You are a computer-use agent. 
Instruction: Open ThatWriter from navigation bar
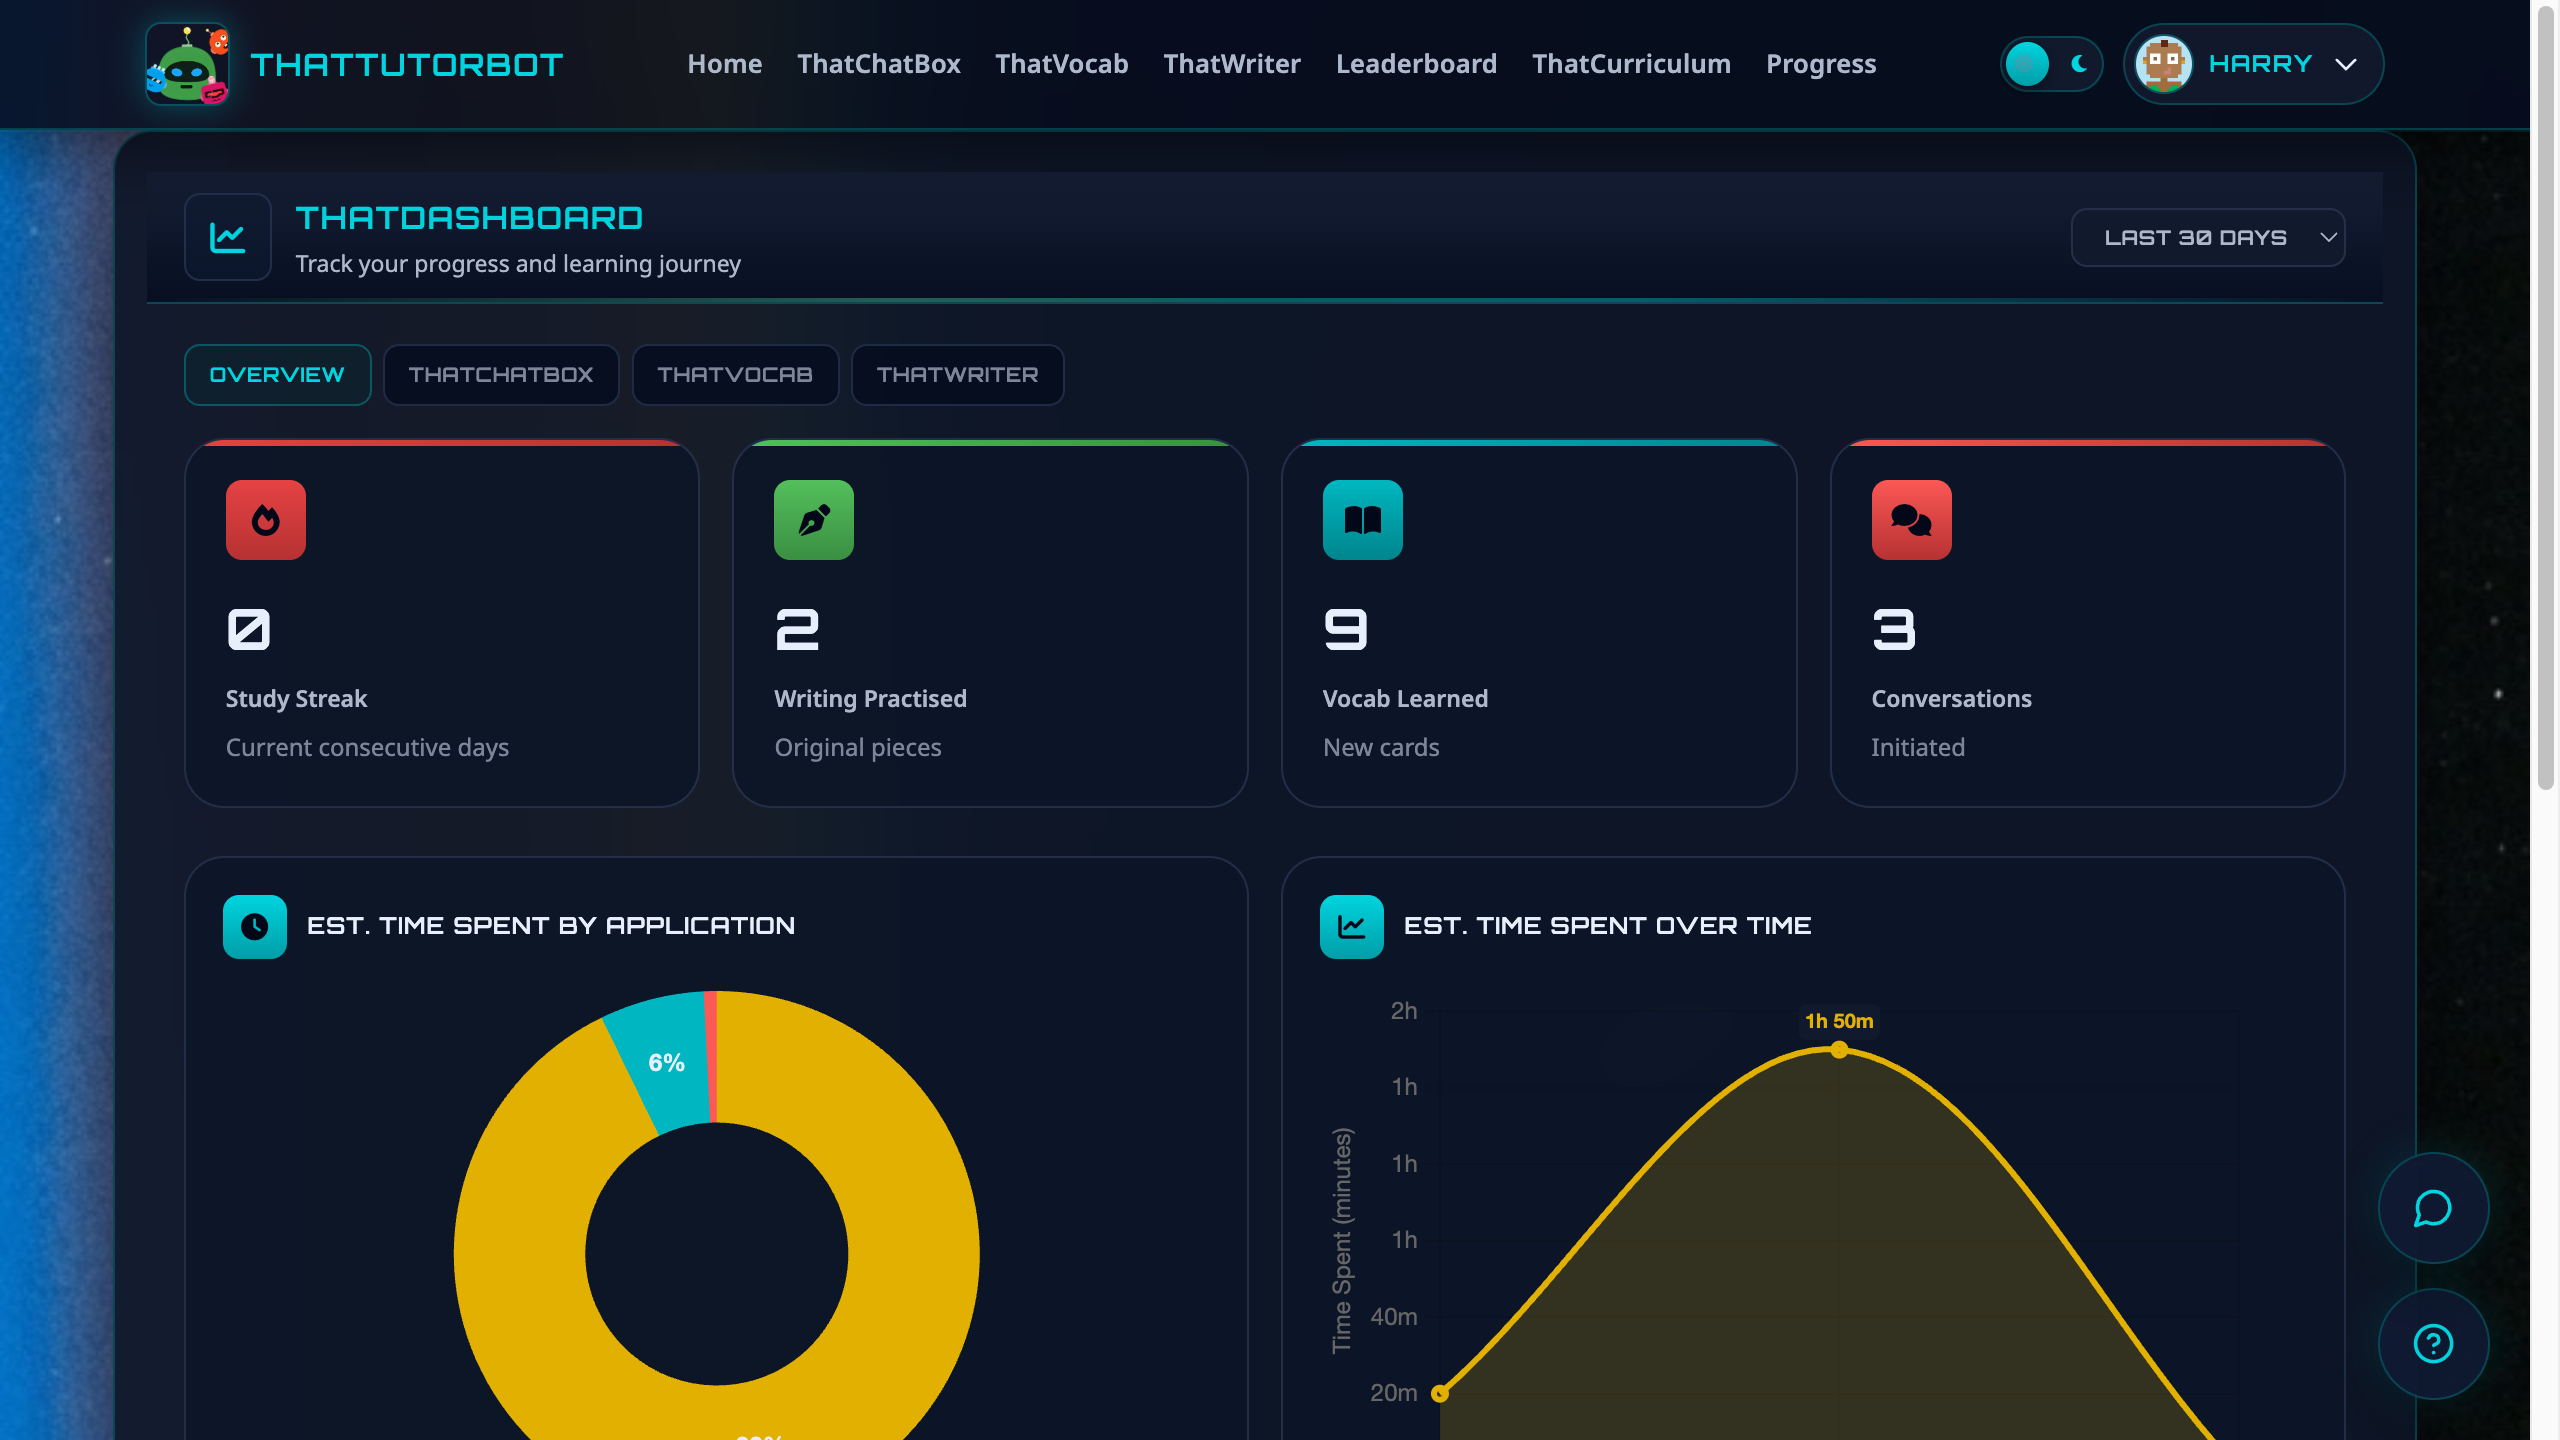[1232, 64]
